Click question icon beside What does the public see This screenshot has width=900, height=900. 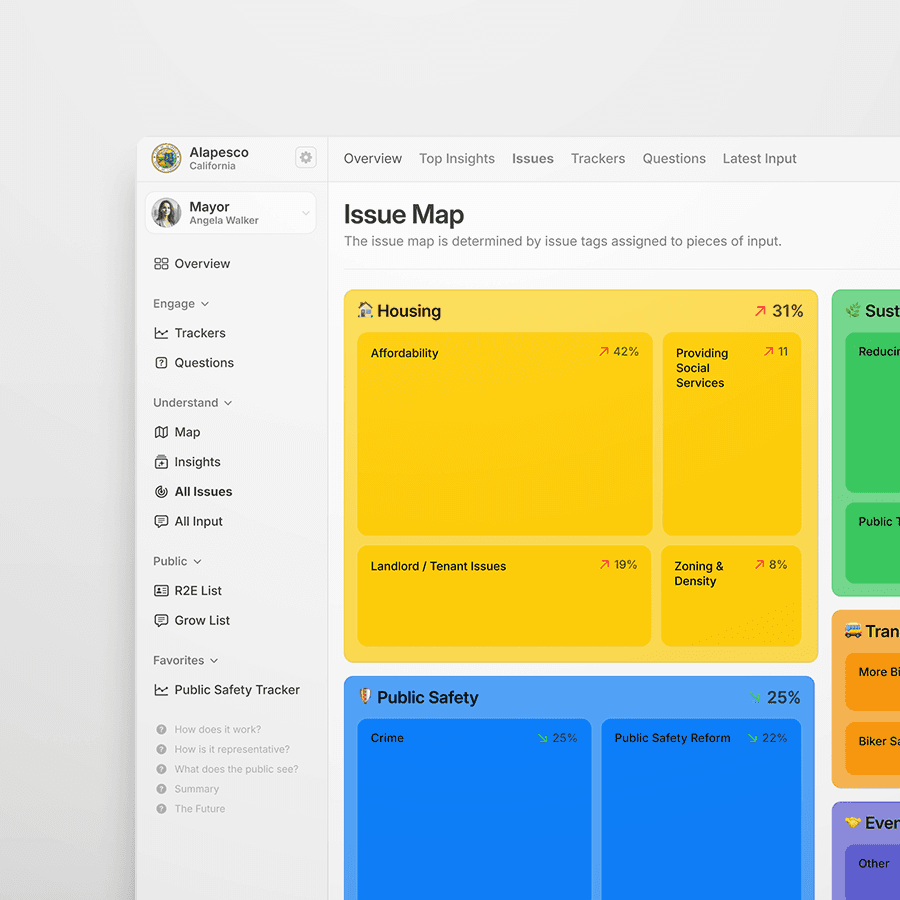coord(161,769)
